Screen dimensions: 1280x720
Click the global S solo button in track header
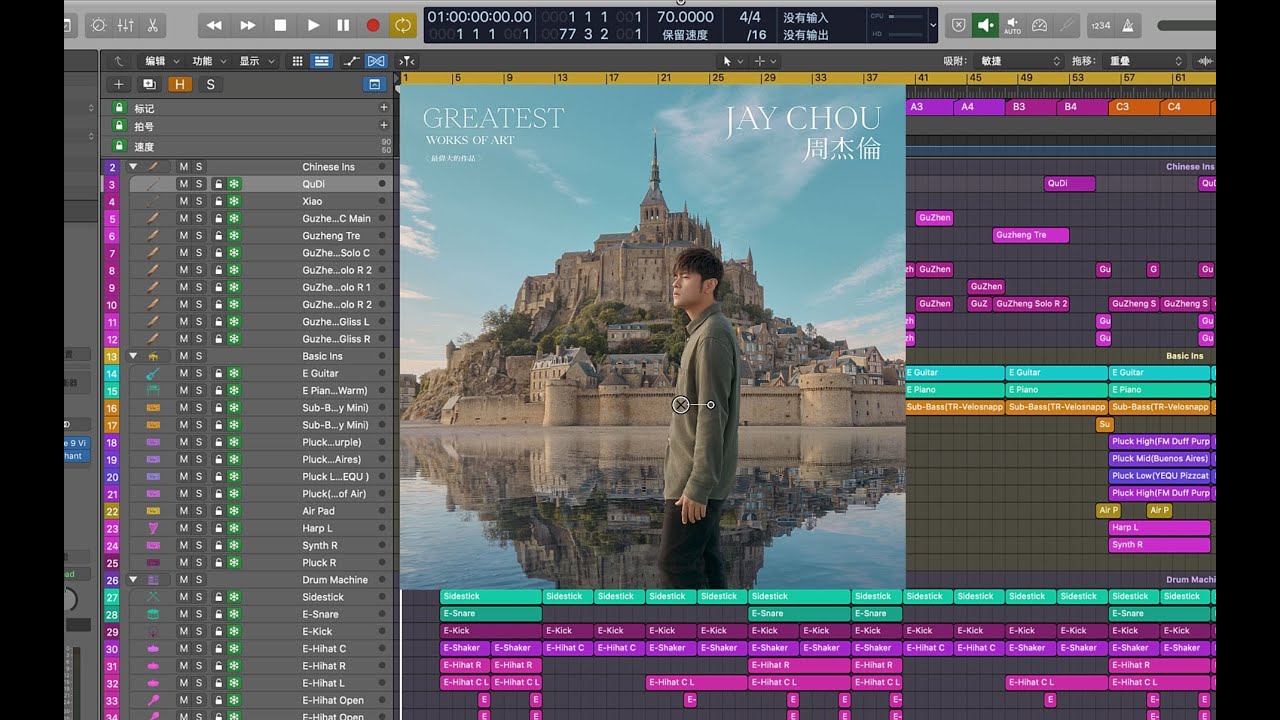click(x=210, y=85)
